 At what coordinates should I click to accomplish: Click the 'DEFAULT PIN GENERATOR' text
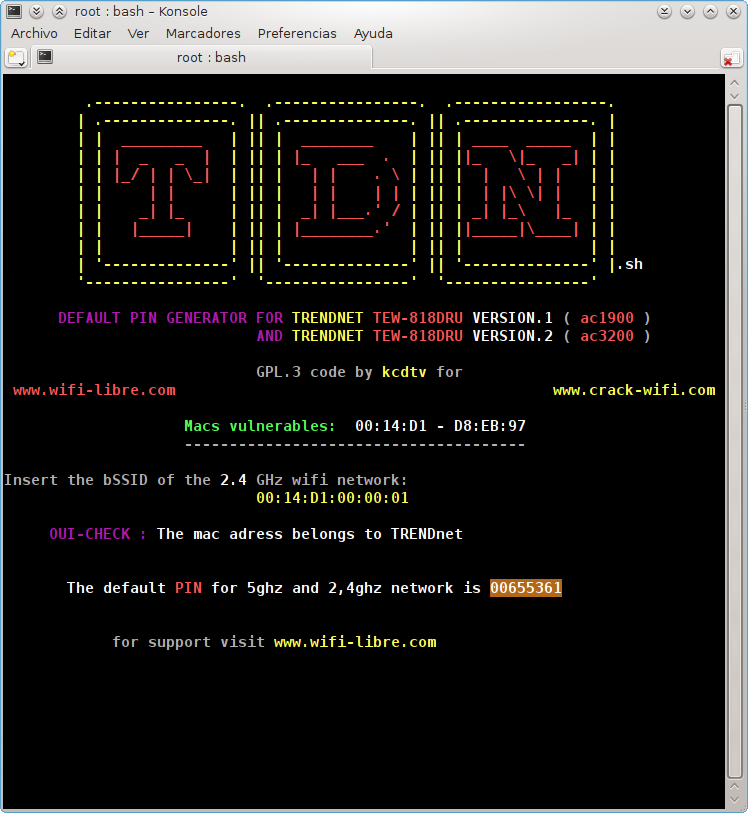click(x=152, y=318)
